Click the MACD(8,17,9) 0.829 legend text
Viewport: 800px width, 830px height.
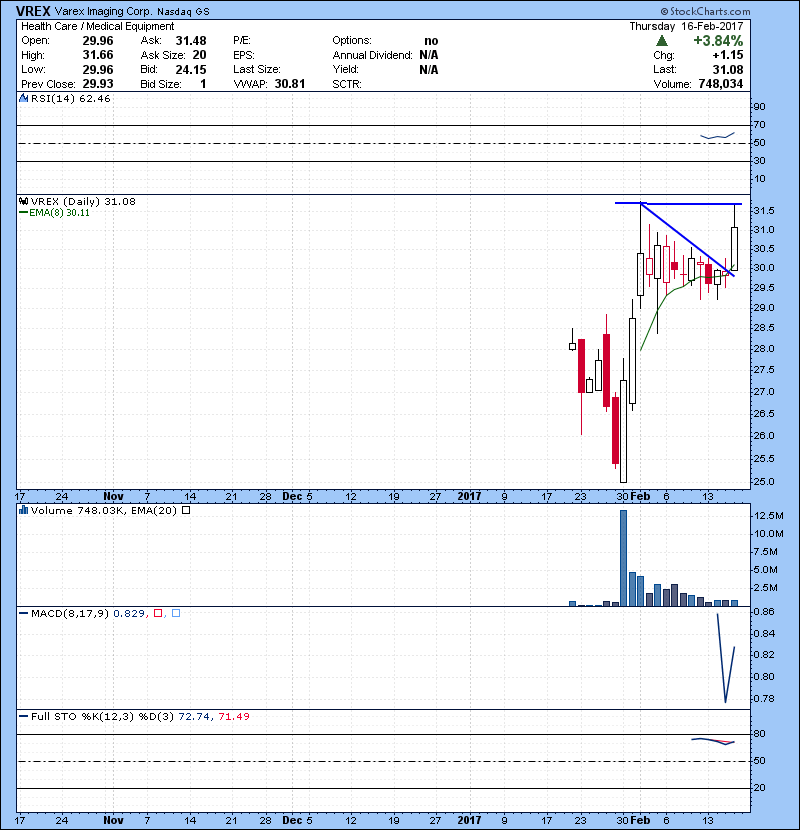point(87,613)
